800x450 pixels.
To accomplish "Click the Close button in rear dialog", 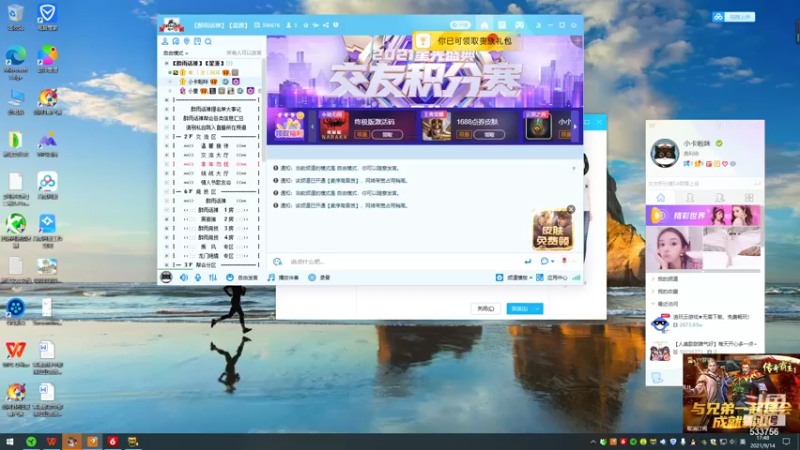I will click(x=485, y=309).
